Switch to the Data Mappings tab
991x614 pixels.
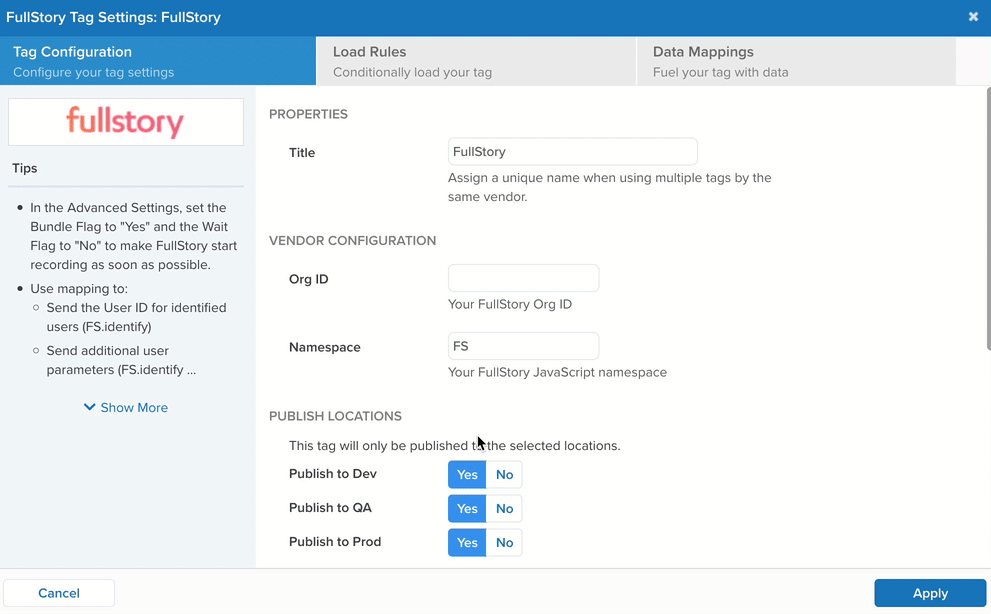[796, 61]
